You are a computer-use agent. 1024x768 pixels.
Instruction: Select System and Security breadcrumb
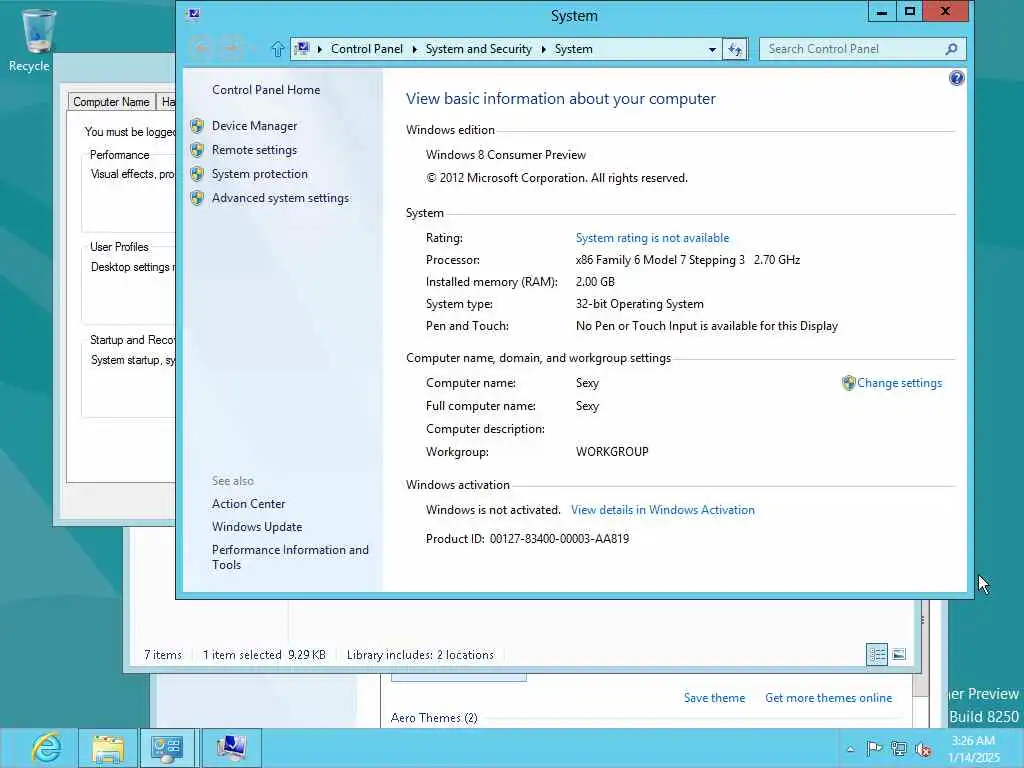coord(478,49)
